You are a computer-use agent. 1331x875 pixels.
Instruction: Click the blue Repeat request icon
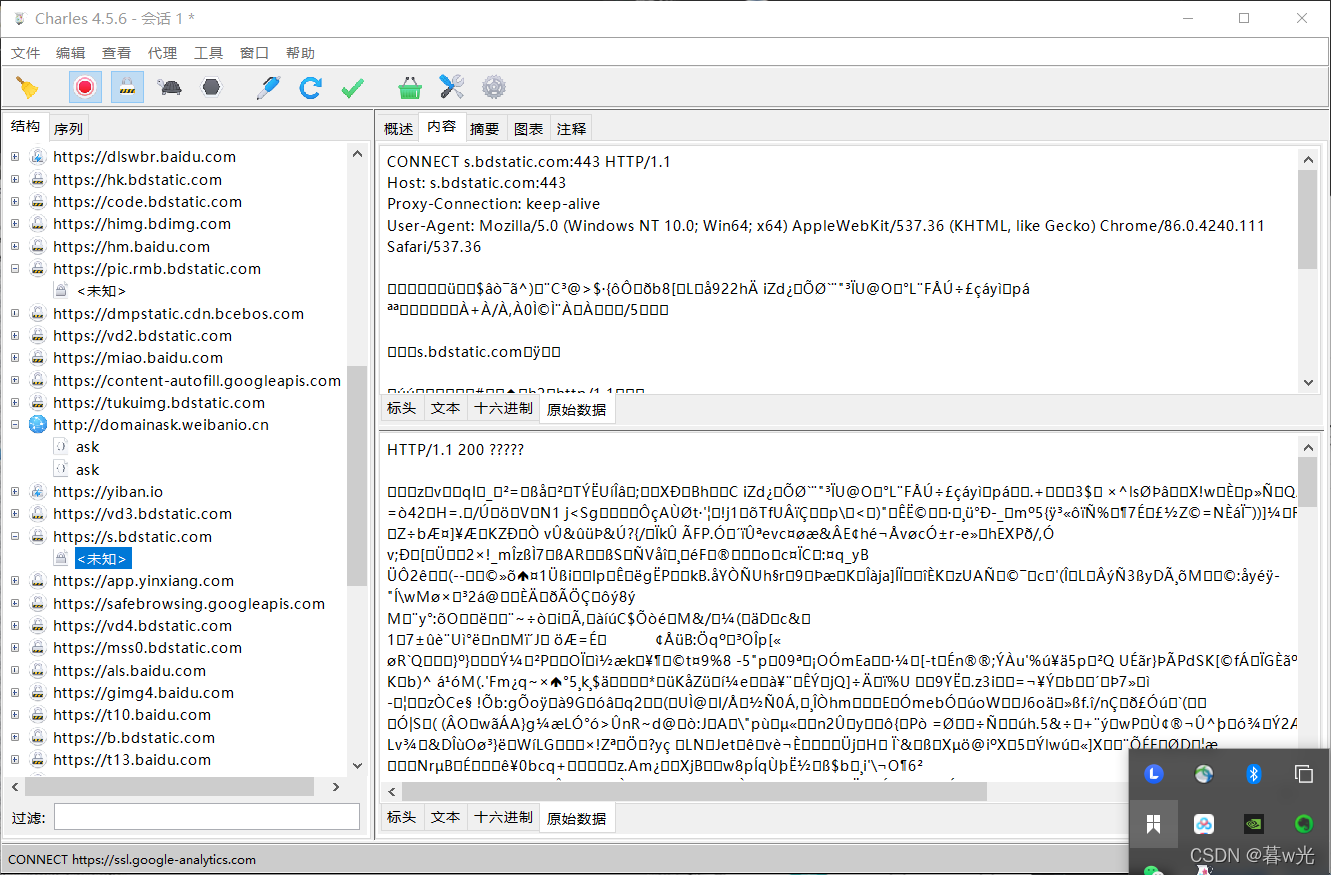point(310,87)
